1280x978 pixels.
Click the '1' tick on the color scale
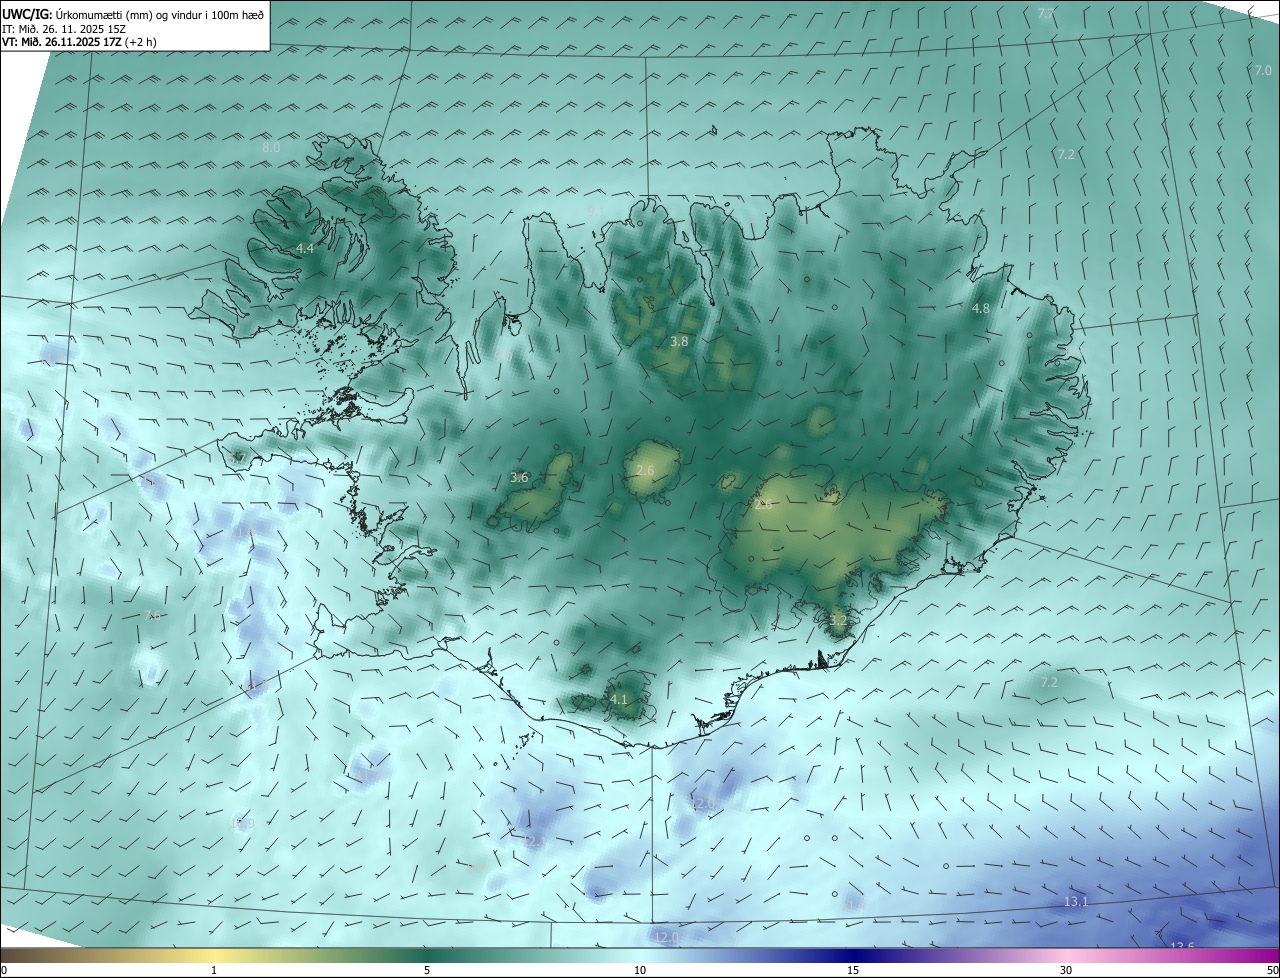coord(214,970)
